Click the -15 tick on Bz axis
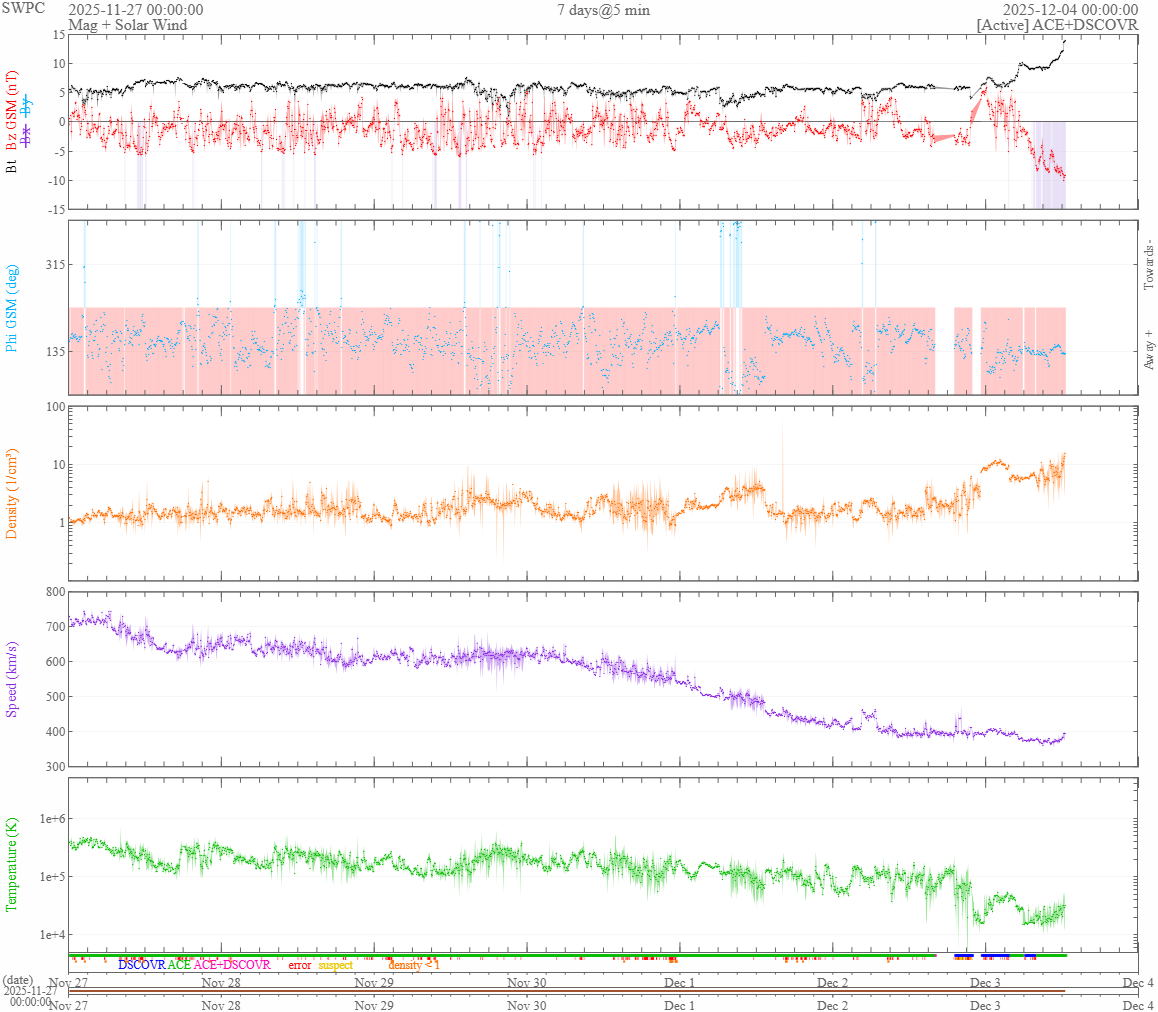1158x1012 pixels. click(x=57, y=209)
